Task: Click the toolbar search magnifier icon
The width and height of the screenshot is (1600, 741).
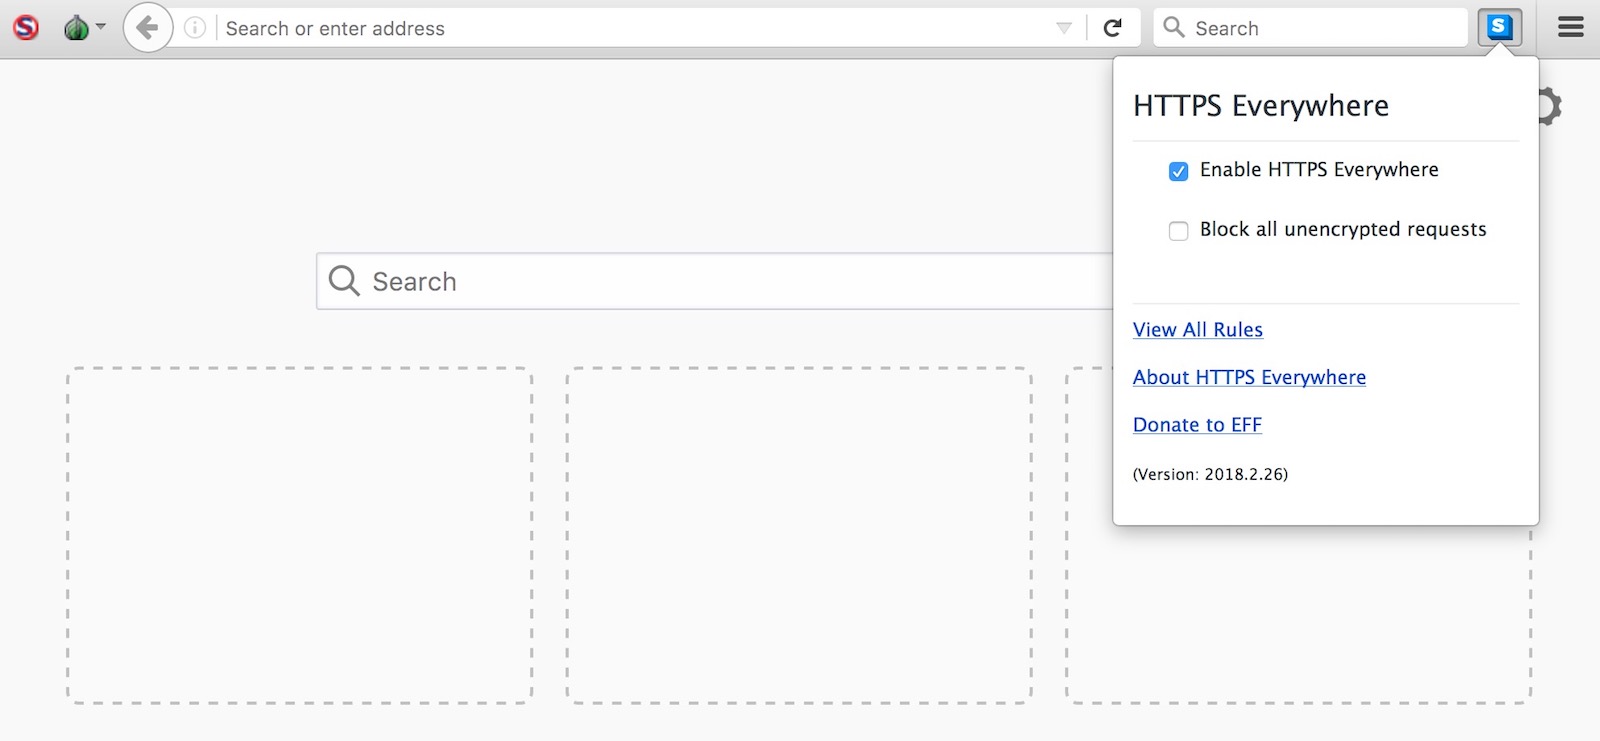Action: tap(1174, 28)
